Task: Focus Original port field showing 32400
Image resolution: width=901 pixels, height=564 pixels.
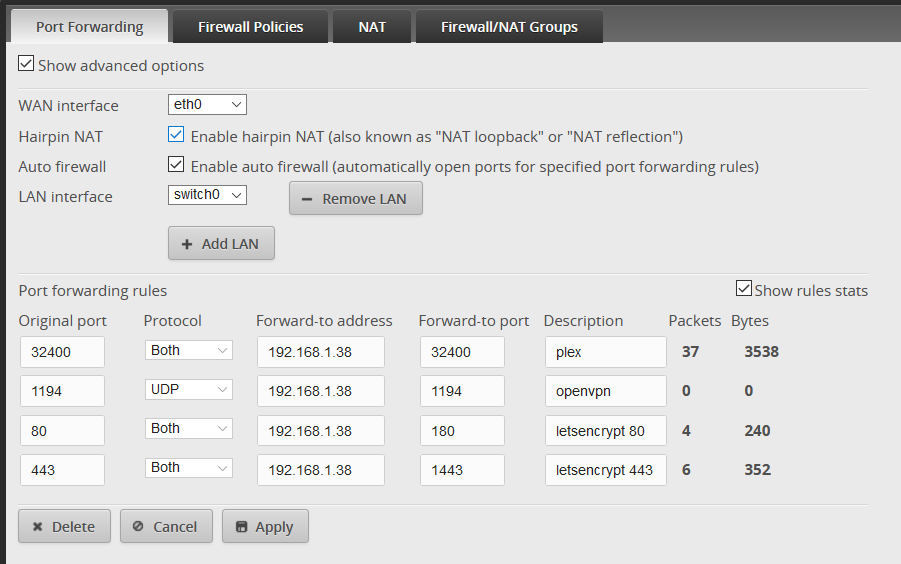Action: 62,352
